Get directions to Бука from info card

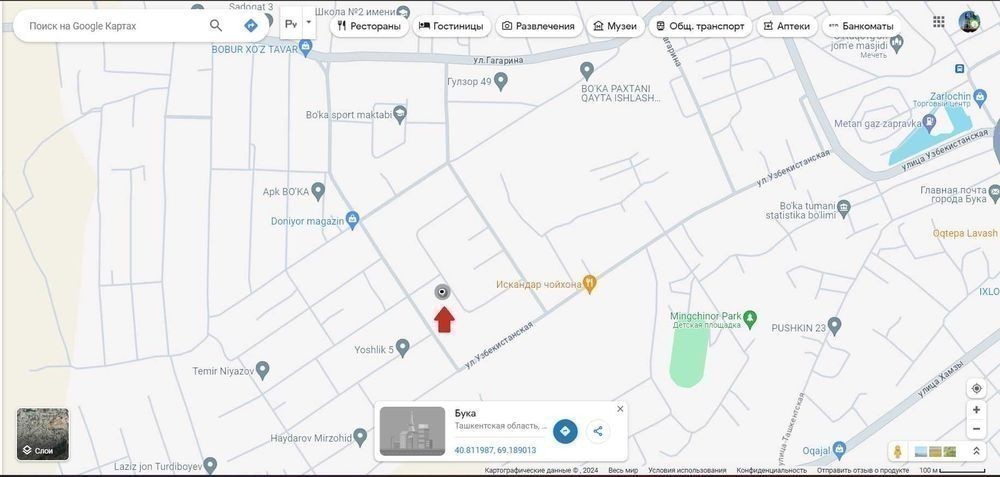pos(565,431)
